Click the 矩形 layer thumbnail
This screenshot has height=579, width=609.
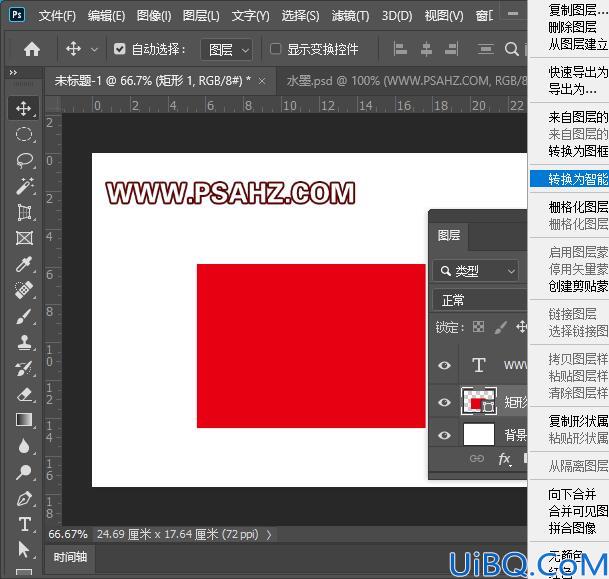478,402
